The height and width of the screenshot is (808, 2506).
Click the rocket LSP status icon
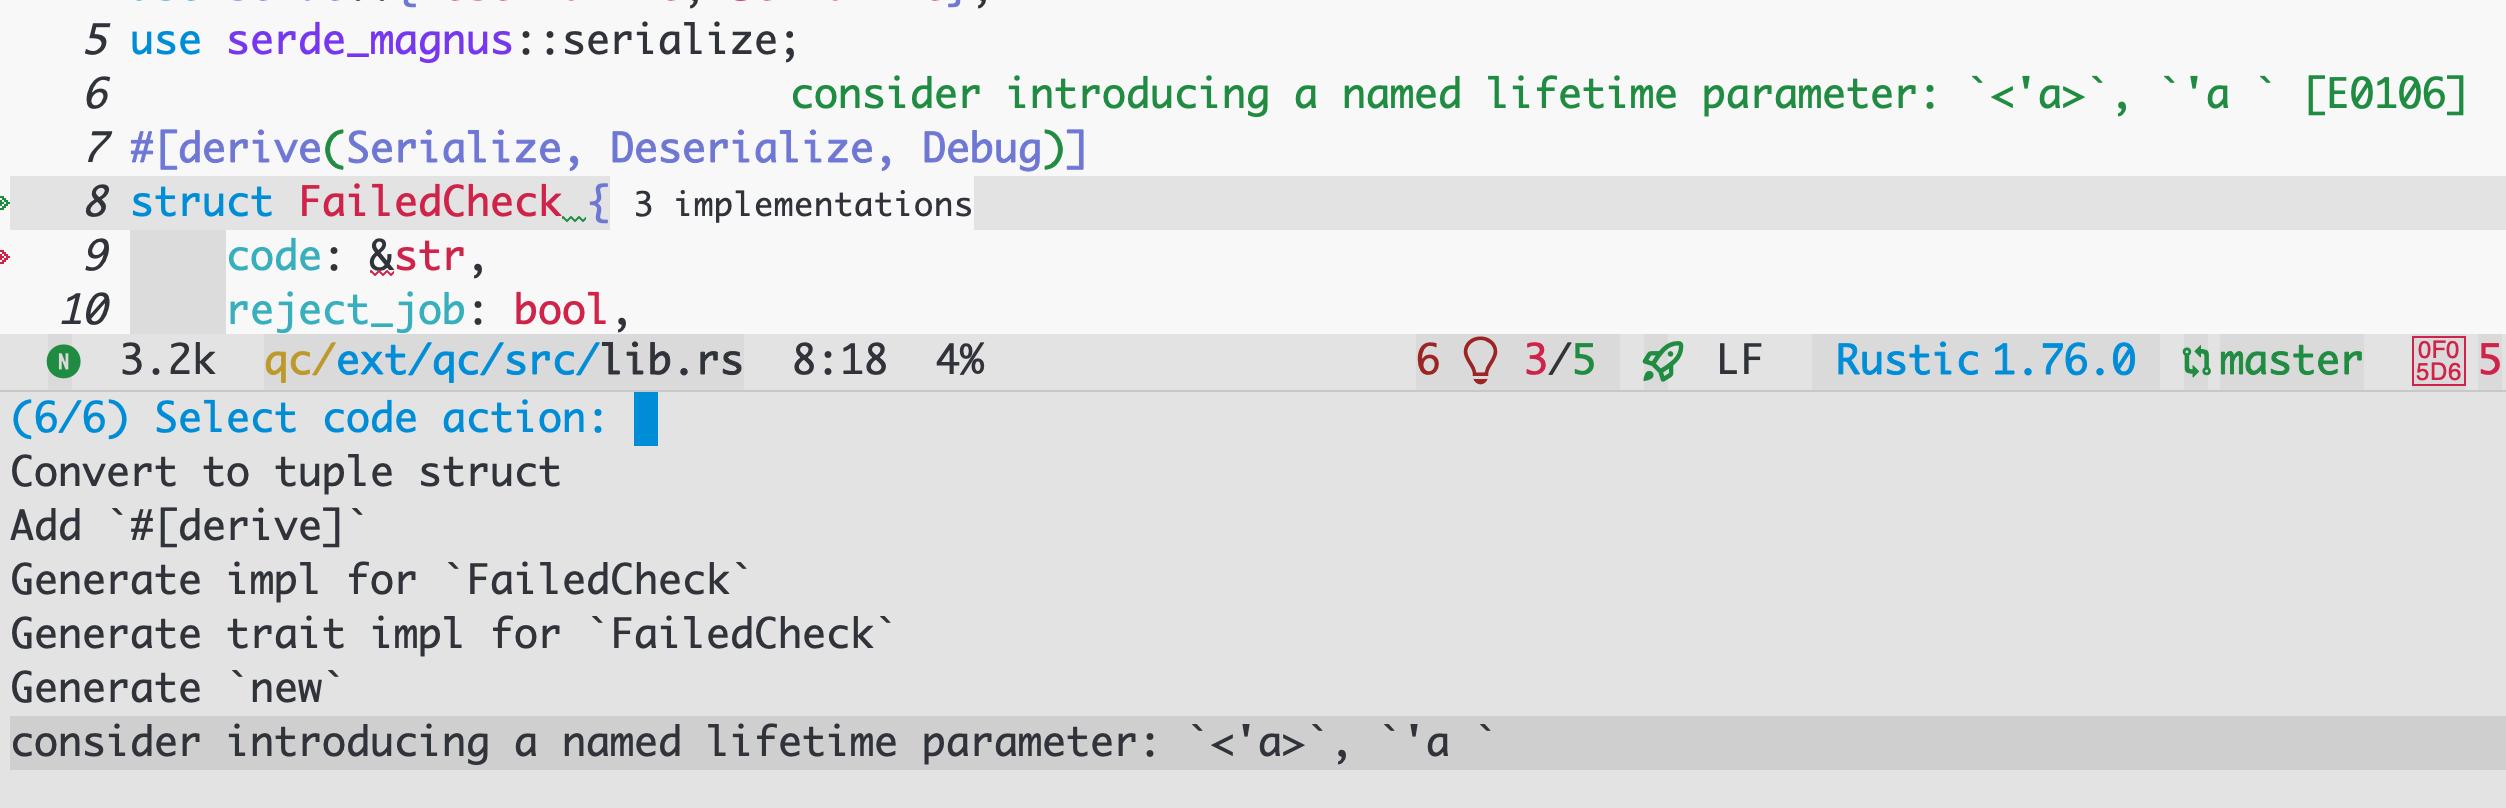click(1663, 361)
